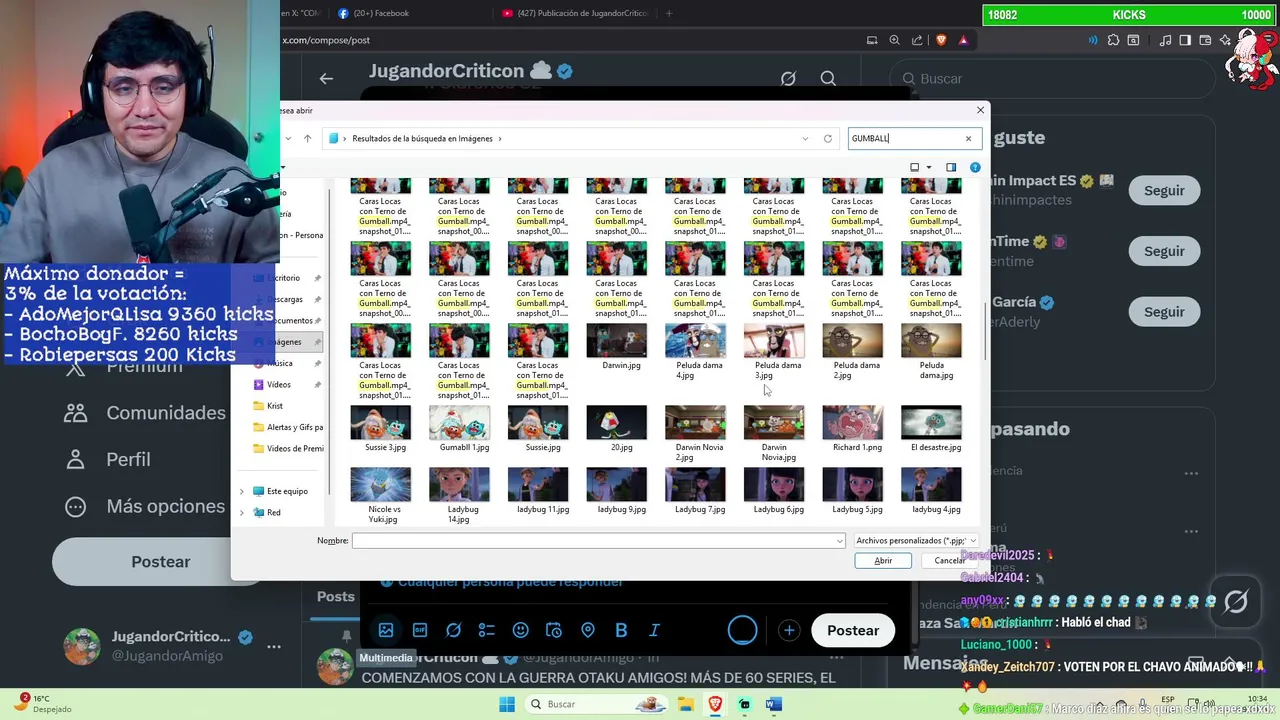Select the Richard 1.png file
Screen dimensions: 1280x720
tap(853, 430)
